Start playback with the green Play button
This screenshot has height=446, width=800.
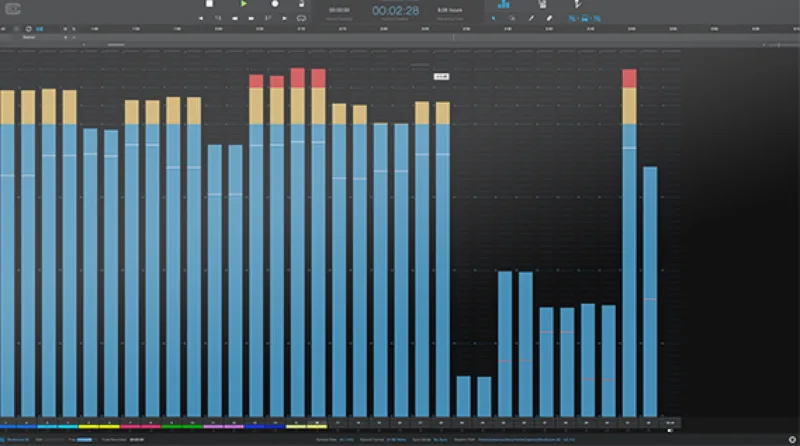(x=244, y=4)
